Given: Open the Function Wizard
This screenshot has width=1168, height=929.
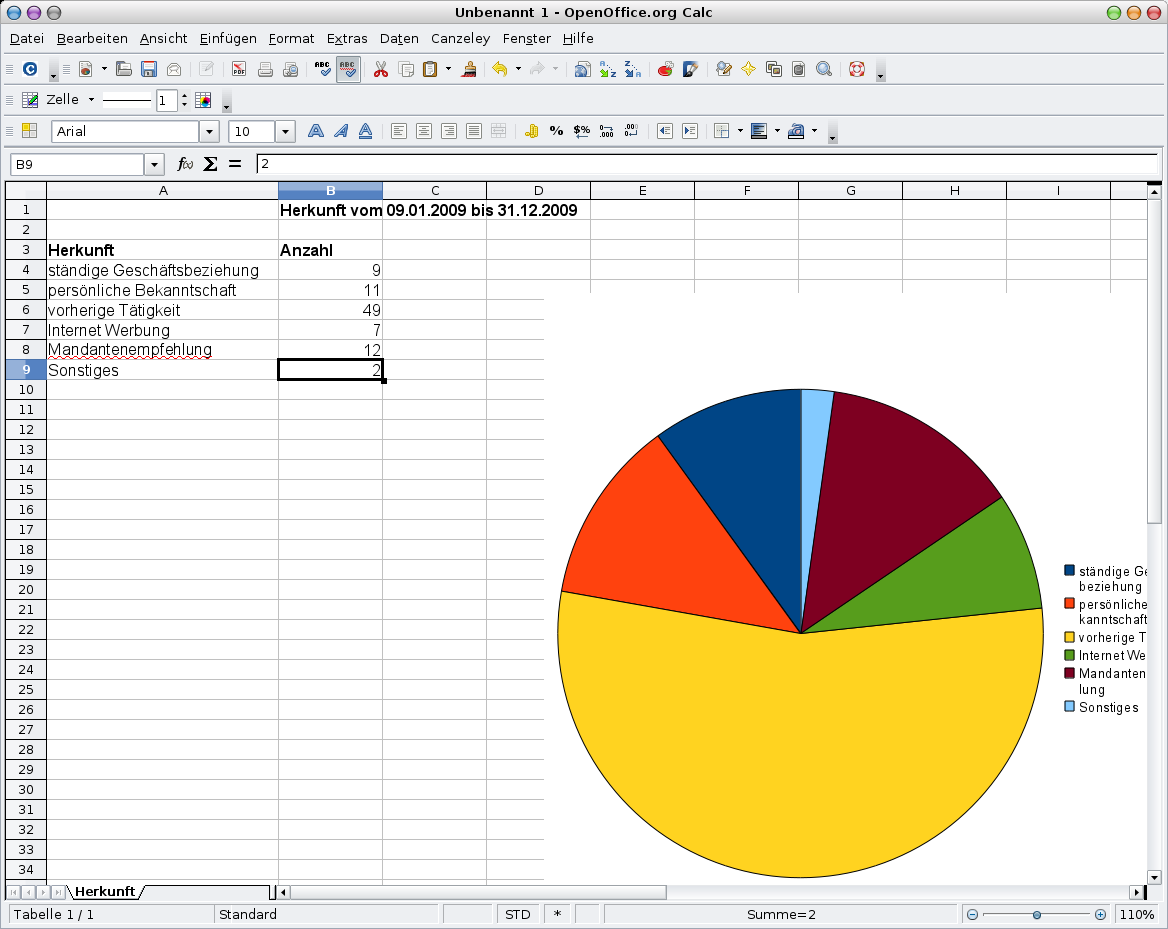Looking at the screenshot, I should click(x=185, y=164).
